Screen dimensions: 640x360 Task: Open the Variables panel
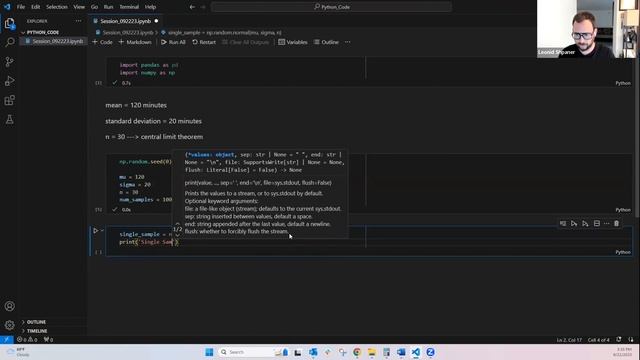click(x=293, y=42)
